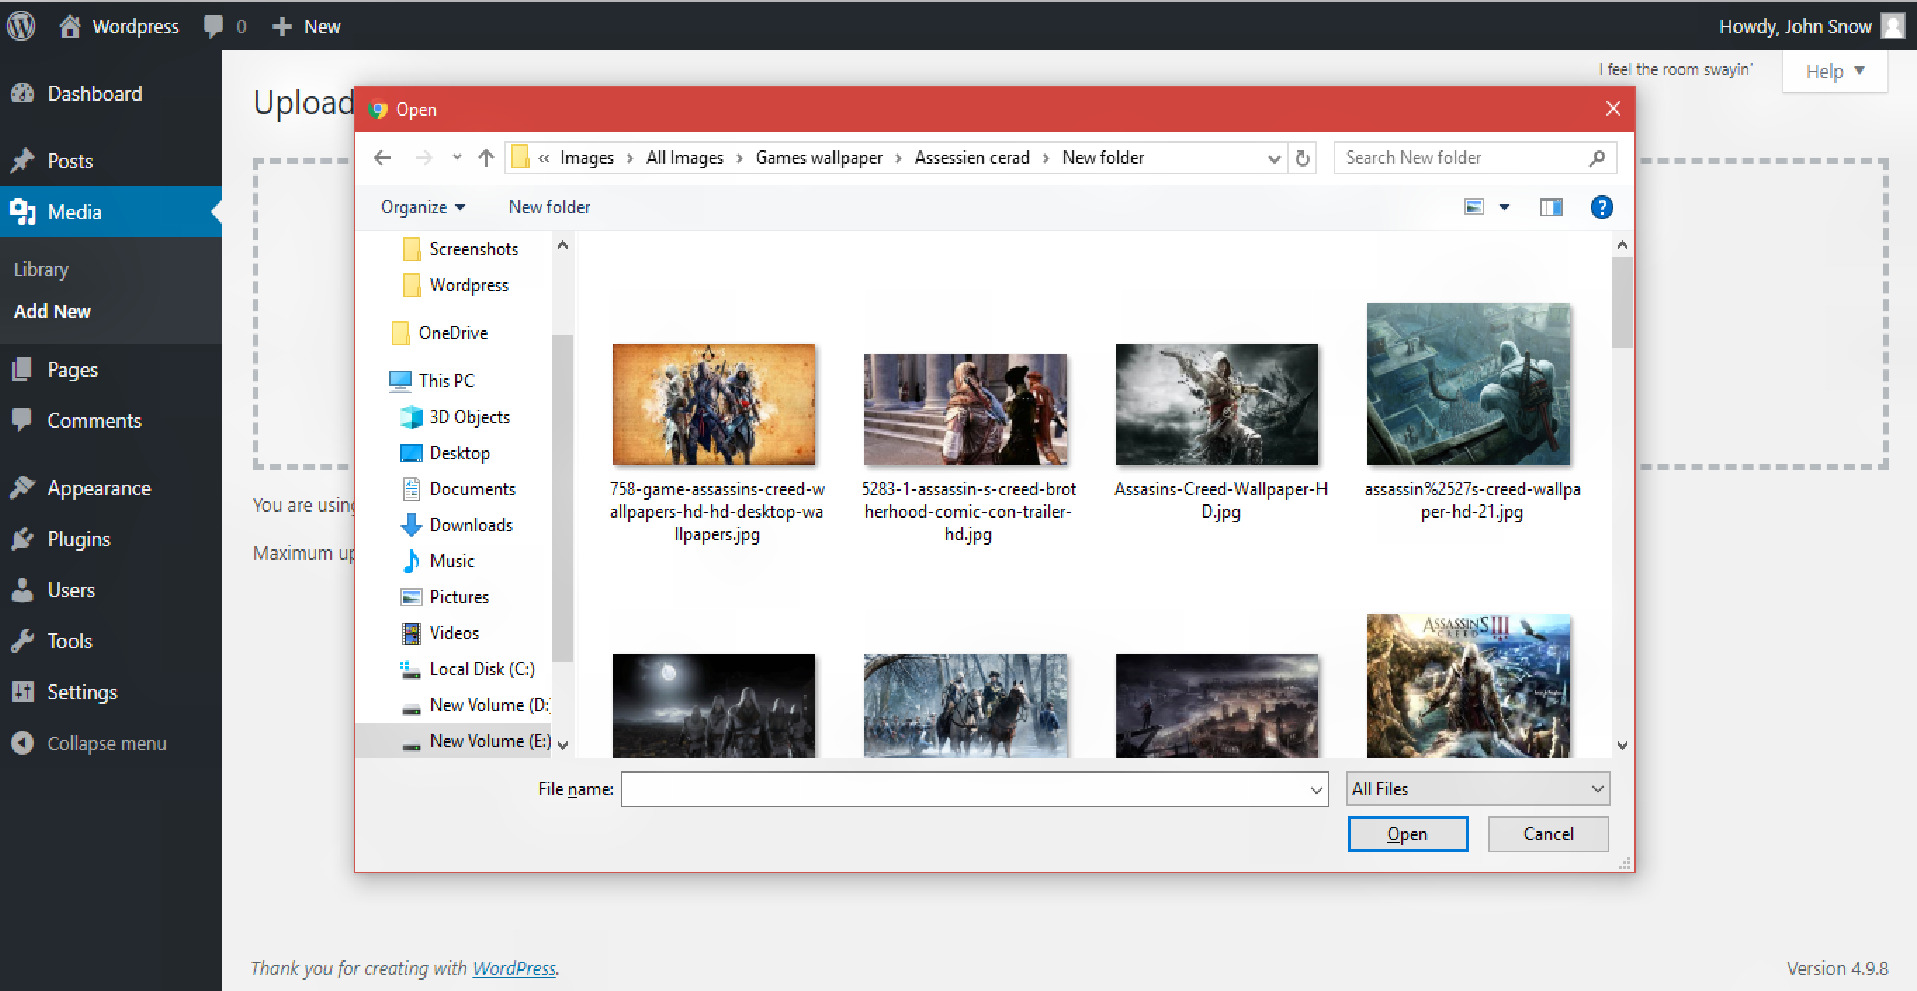Open Dashboard from the sidebar
Screen dimensions: 1917x991
[x=95, y=94]
